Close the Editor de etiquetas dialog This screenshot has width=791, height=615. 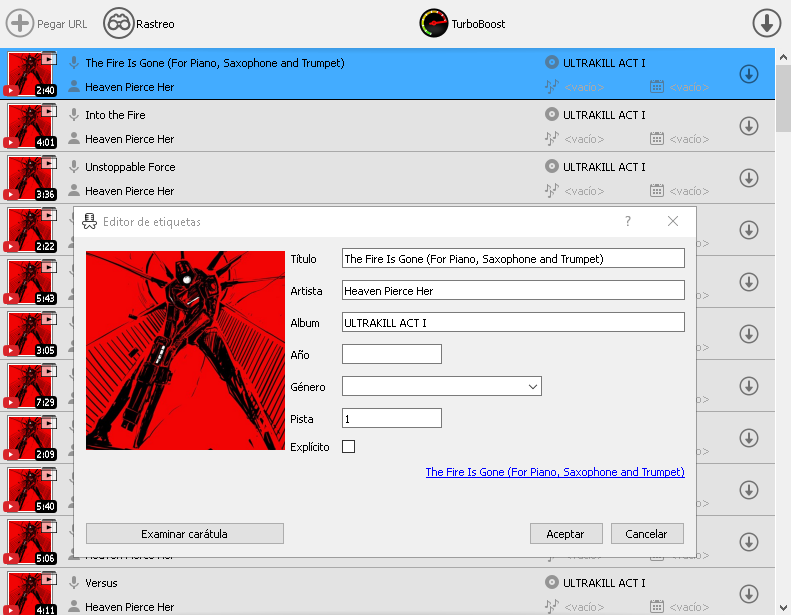tap(672, 221)
